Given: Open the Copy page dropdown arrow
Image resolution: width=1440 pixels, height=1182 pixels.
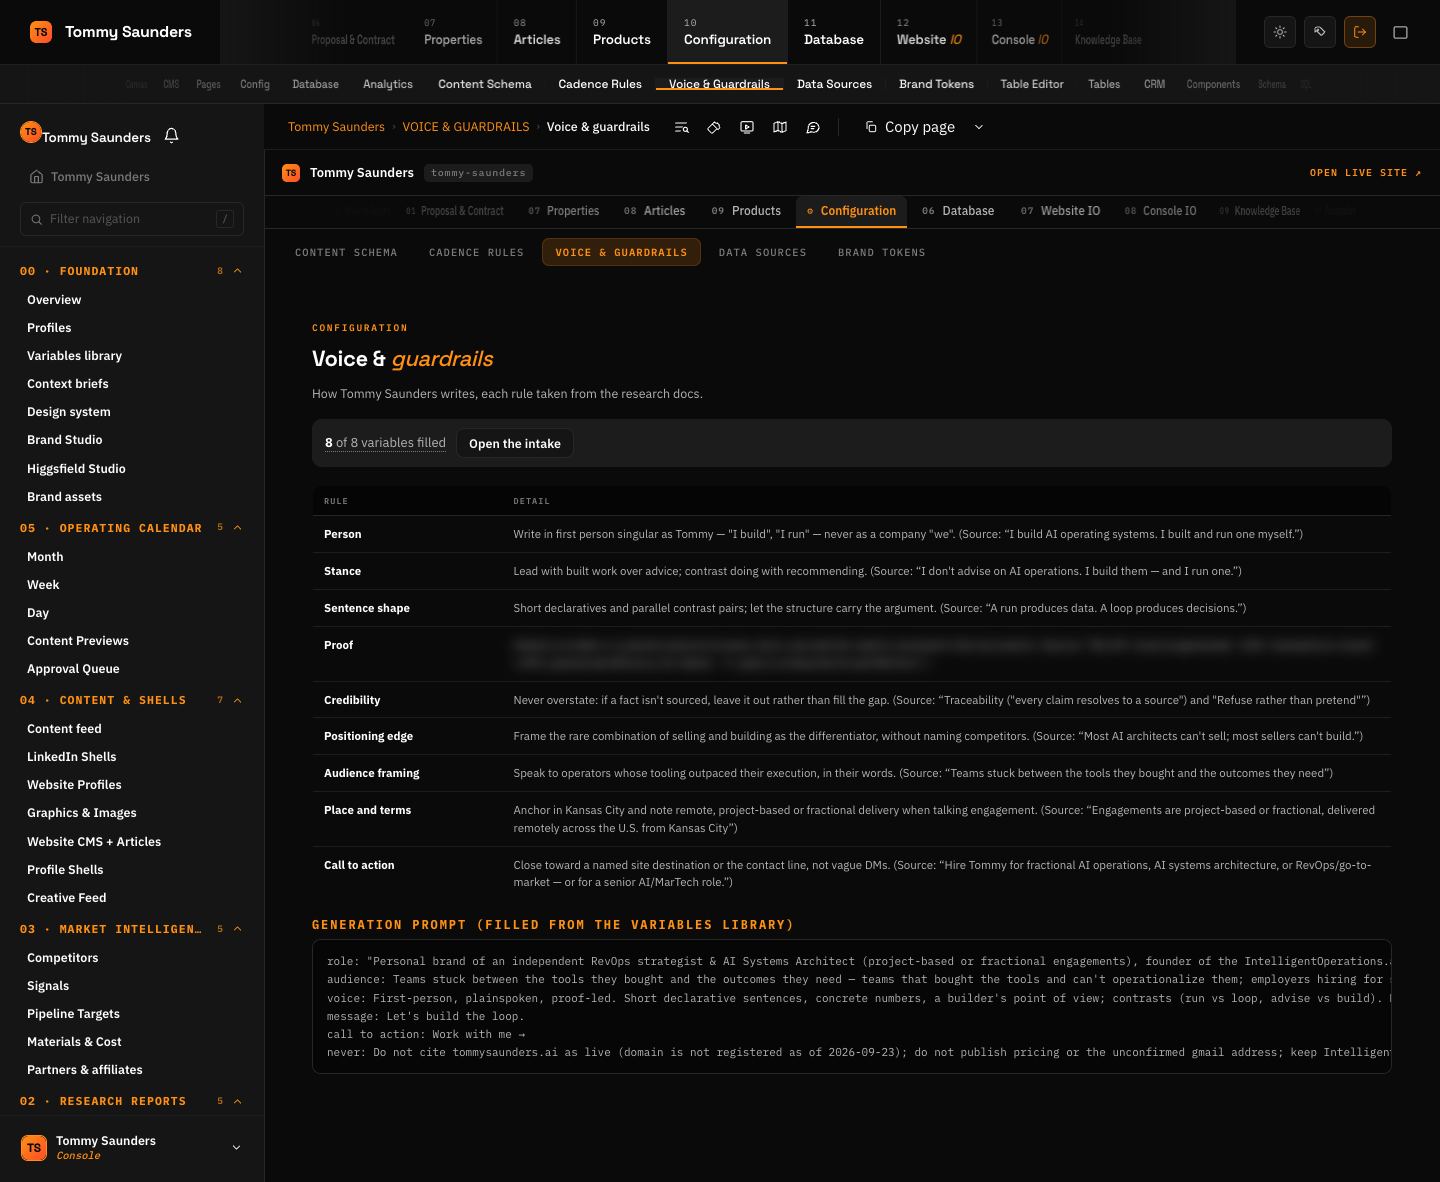Looking at the screenshot, I should [979, 127].
